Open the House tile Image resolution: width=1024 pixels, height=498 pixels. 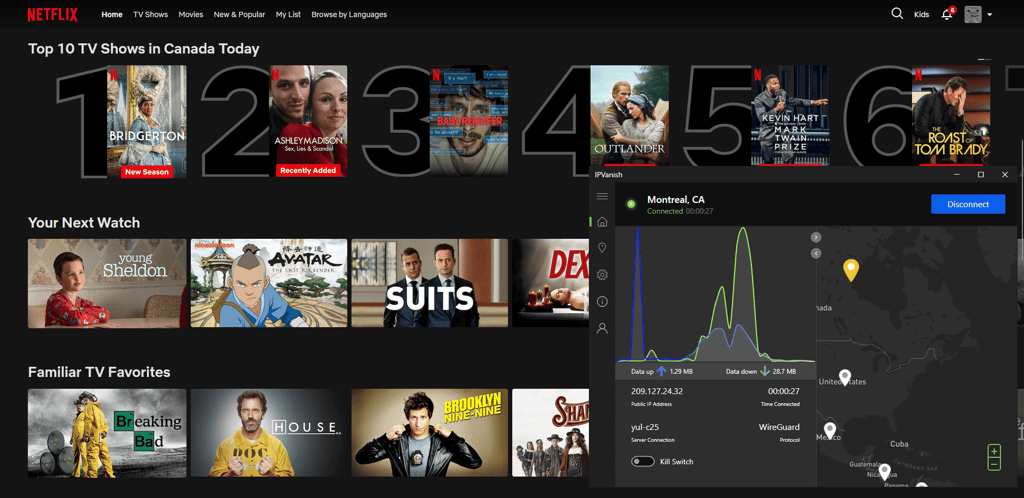click(x=269, y=433)
